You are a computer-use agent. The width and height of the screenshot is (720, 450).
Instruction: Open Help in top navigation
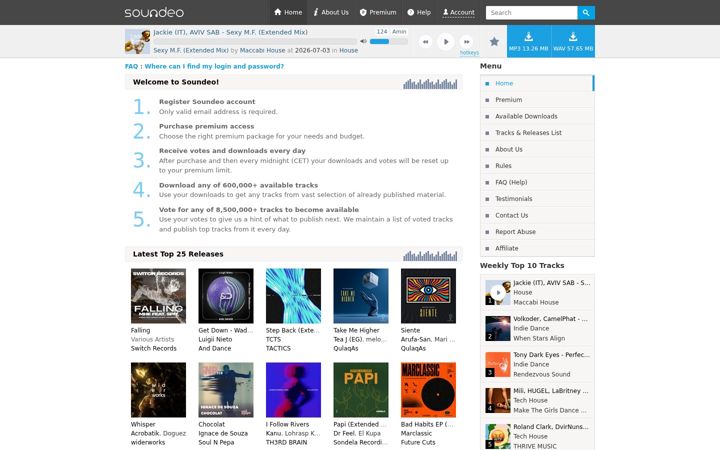(x=419, y=12)
